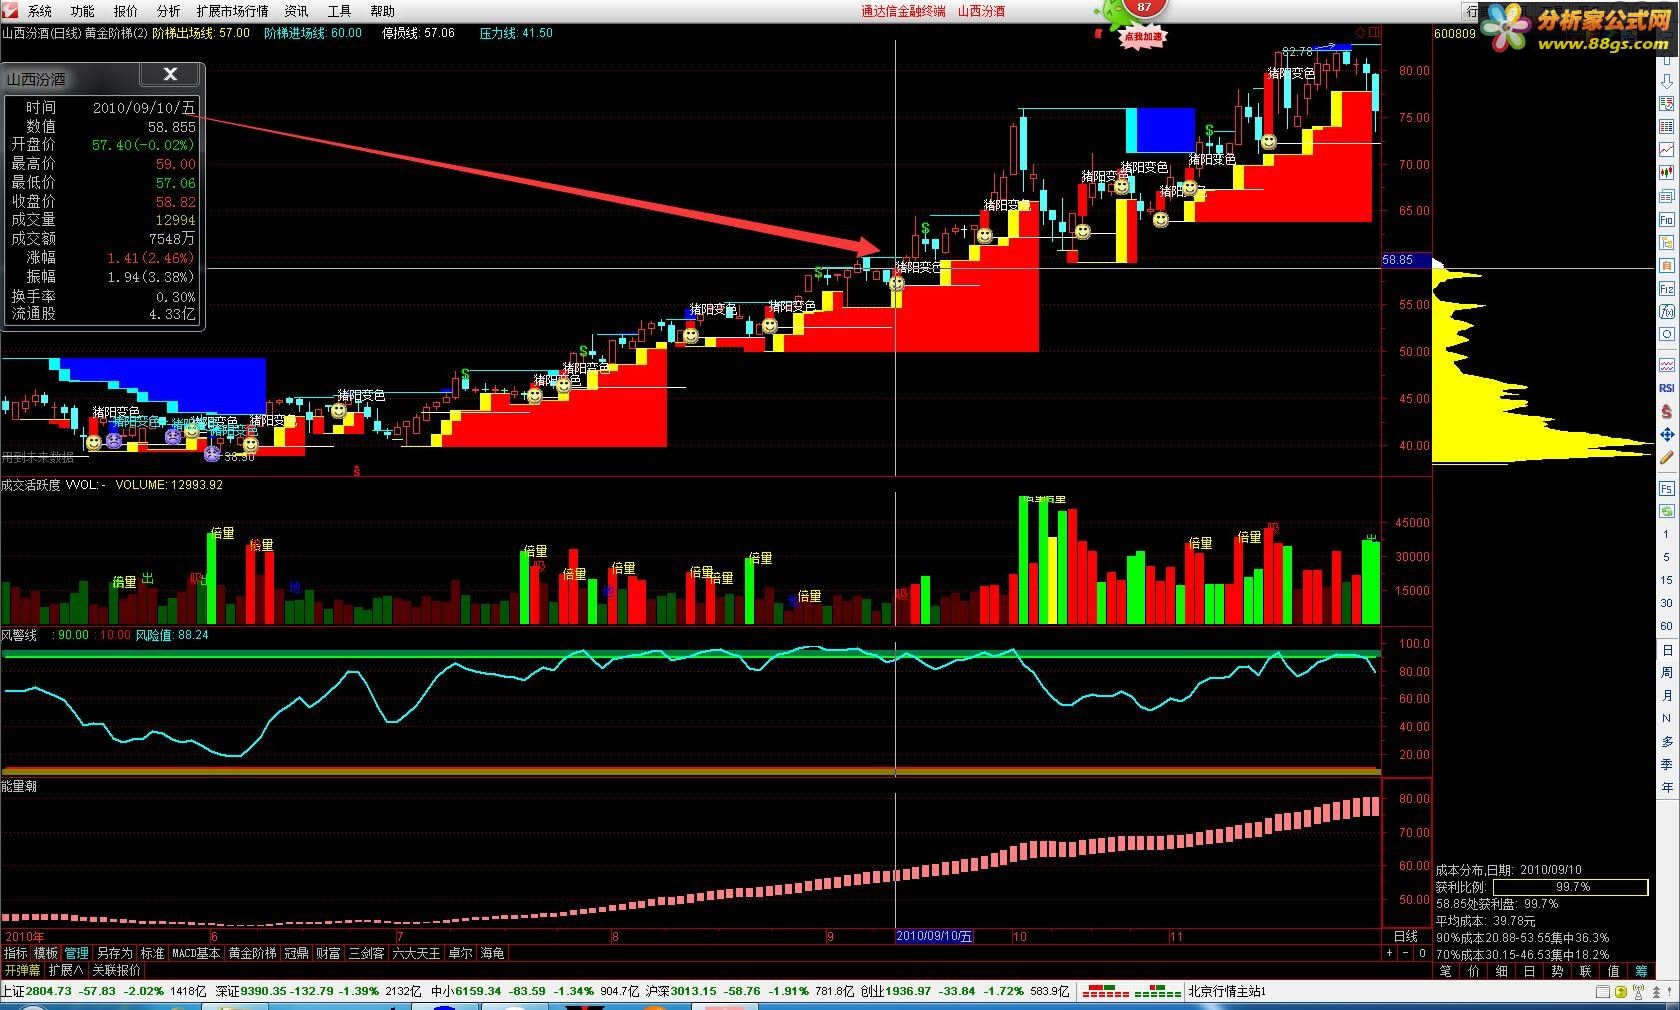Select the monthly 月 period

(x=1666, y=696)
